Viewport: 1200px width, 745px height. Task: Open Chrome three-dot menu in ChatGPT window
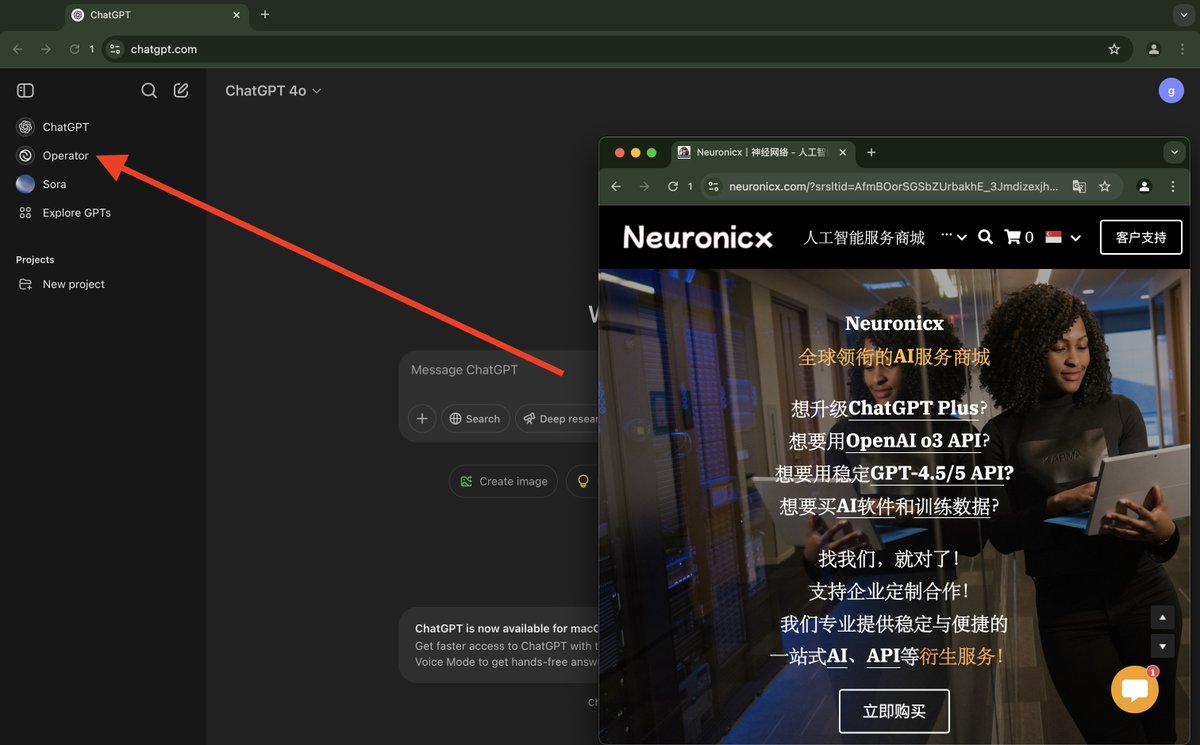(1182, 49)
